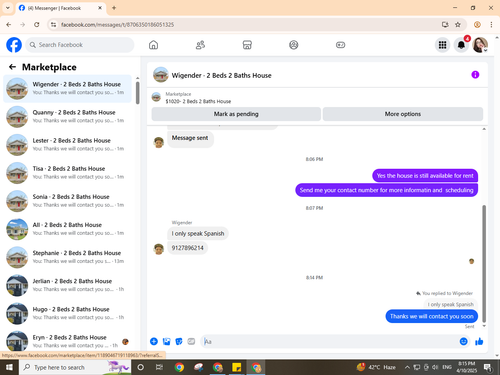This screenshot has height=375, width=500.
Task: Open Sonia 2 Beds 2 Baths conversation
Action: coord(67,201)
